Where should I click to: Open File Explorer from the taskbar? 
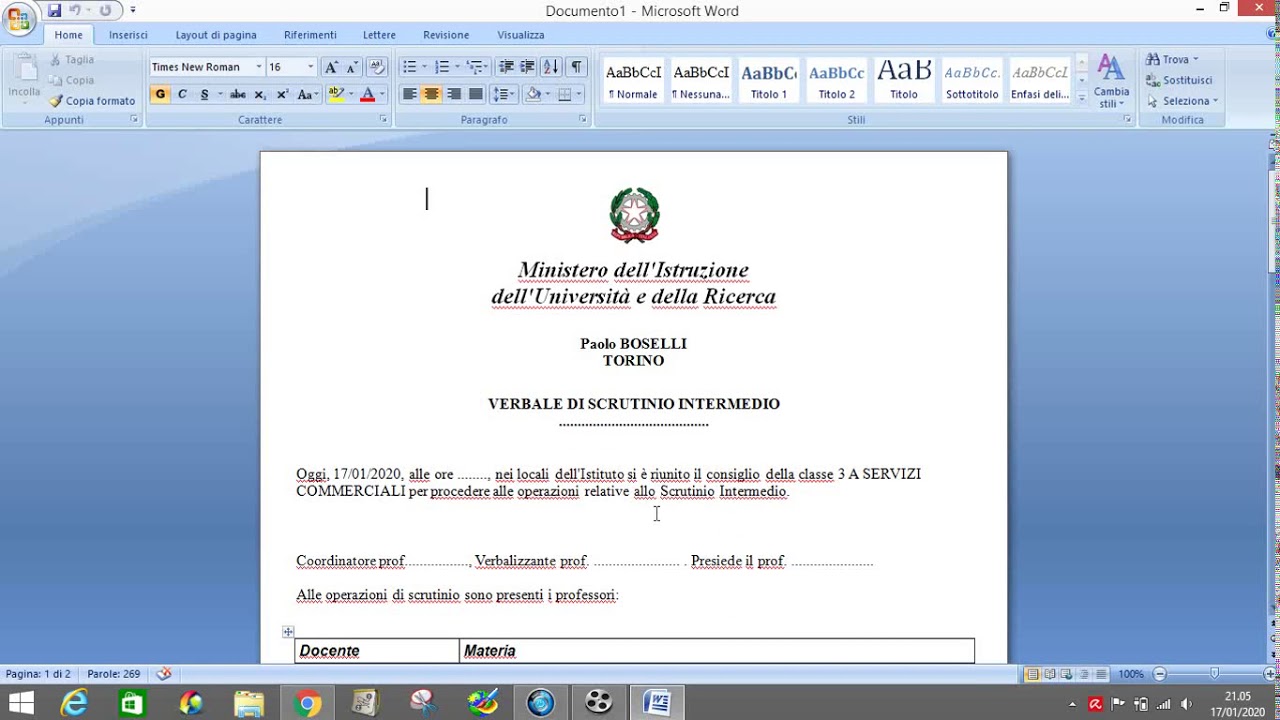tap(249, 703)
